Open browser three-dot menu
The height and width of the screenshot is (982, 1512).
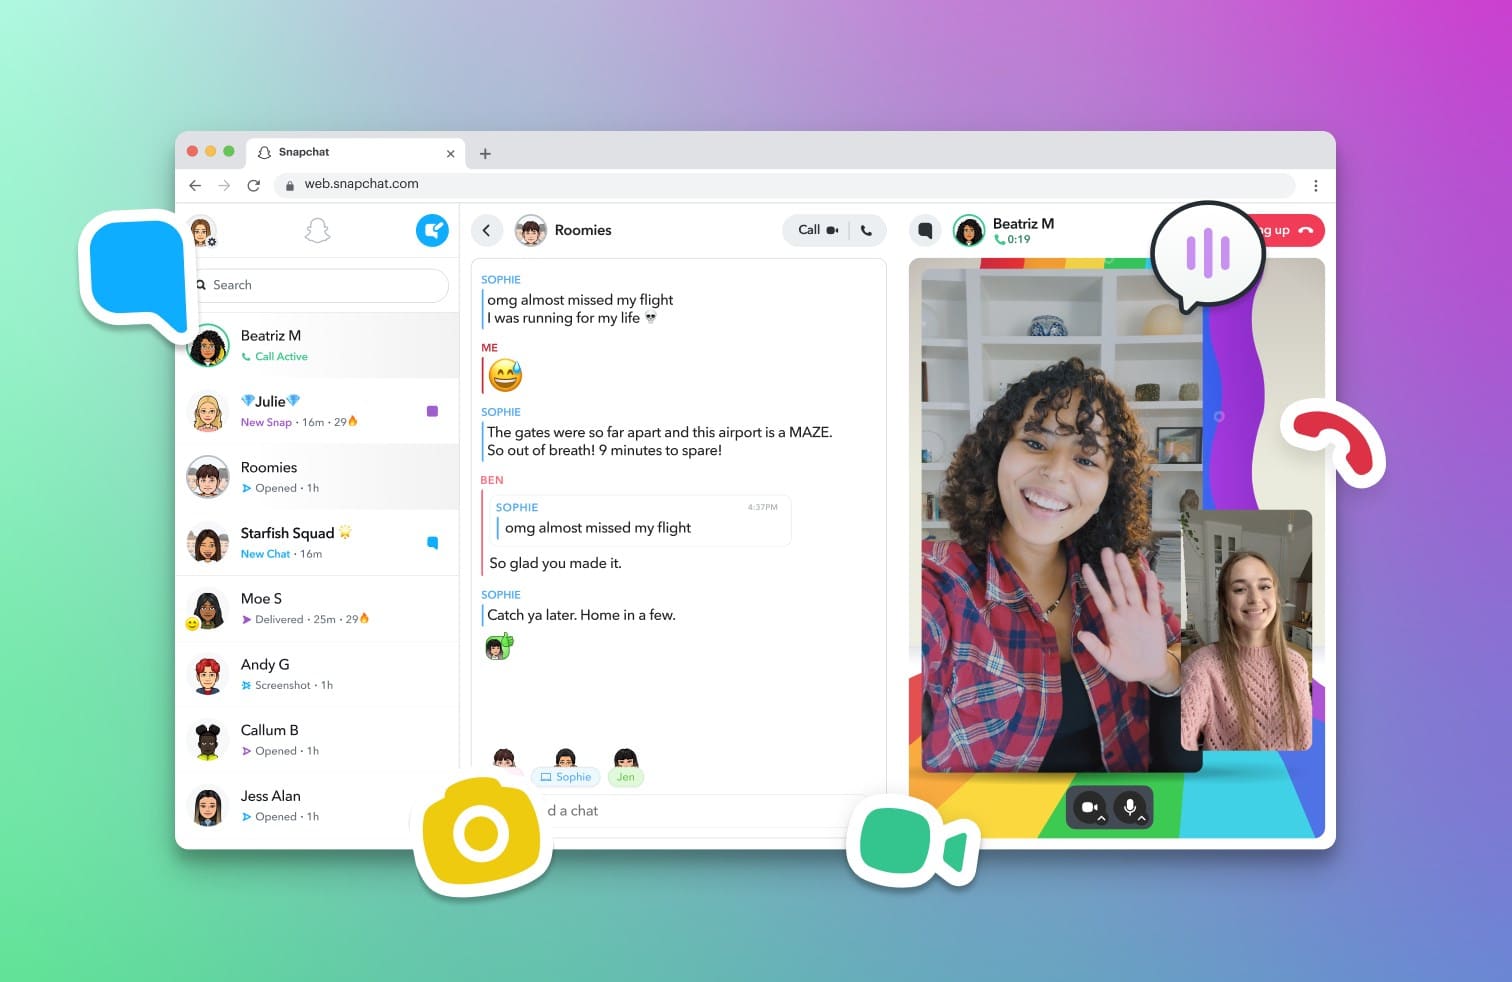click(1315, 185)
